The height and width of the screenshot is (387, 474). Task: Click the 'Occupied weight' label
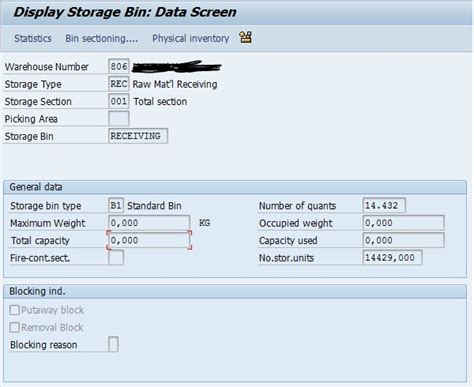(x=296, y=223)
